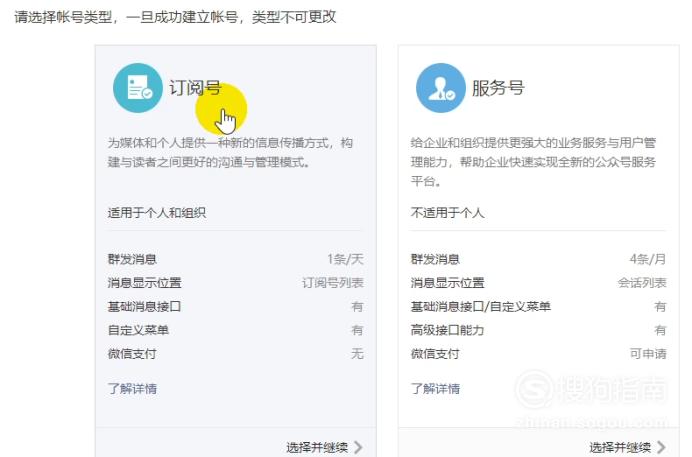Click the 适用于个人和组织 text
692x457 pixels.
click(x=157, y=213)
